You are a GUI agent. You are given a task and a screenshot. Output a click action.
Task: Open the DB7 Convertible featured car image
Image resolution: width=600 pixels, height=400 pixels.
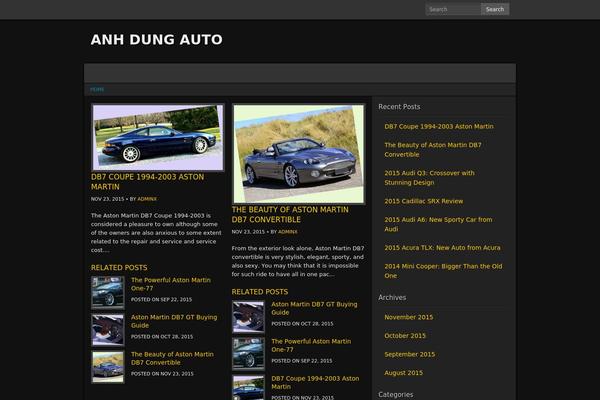[298, 154]
